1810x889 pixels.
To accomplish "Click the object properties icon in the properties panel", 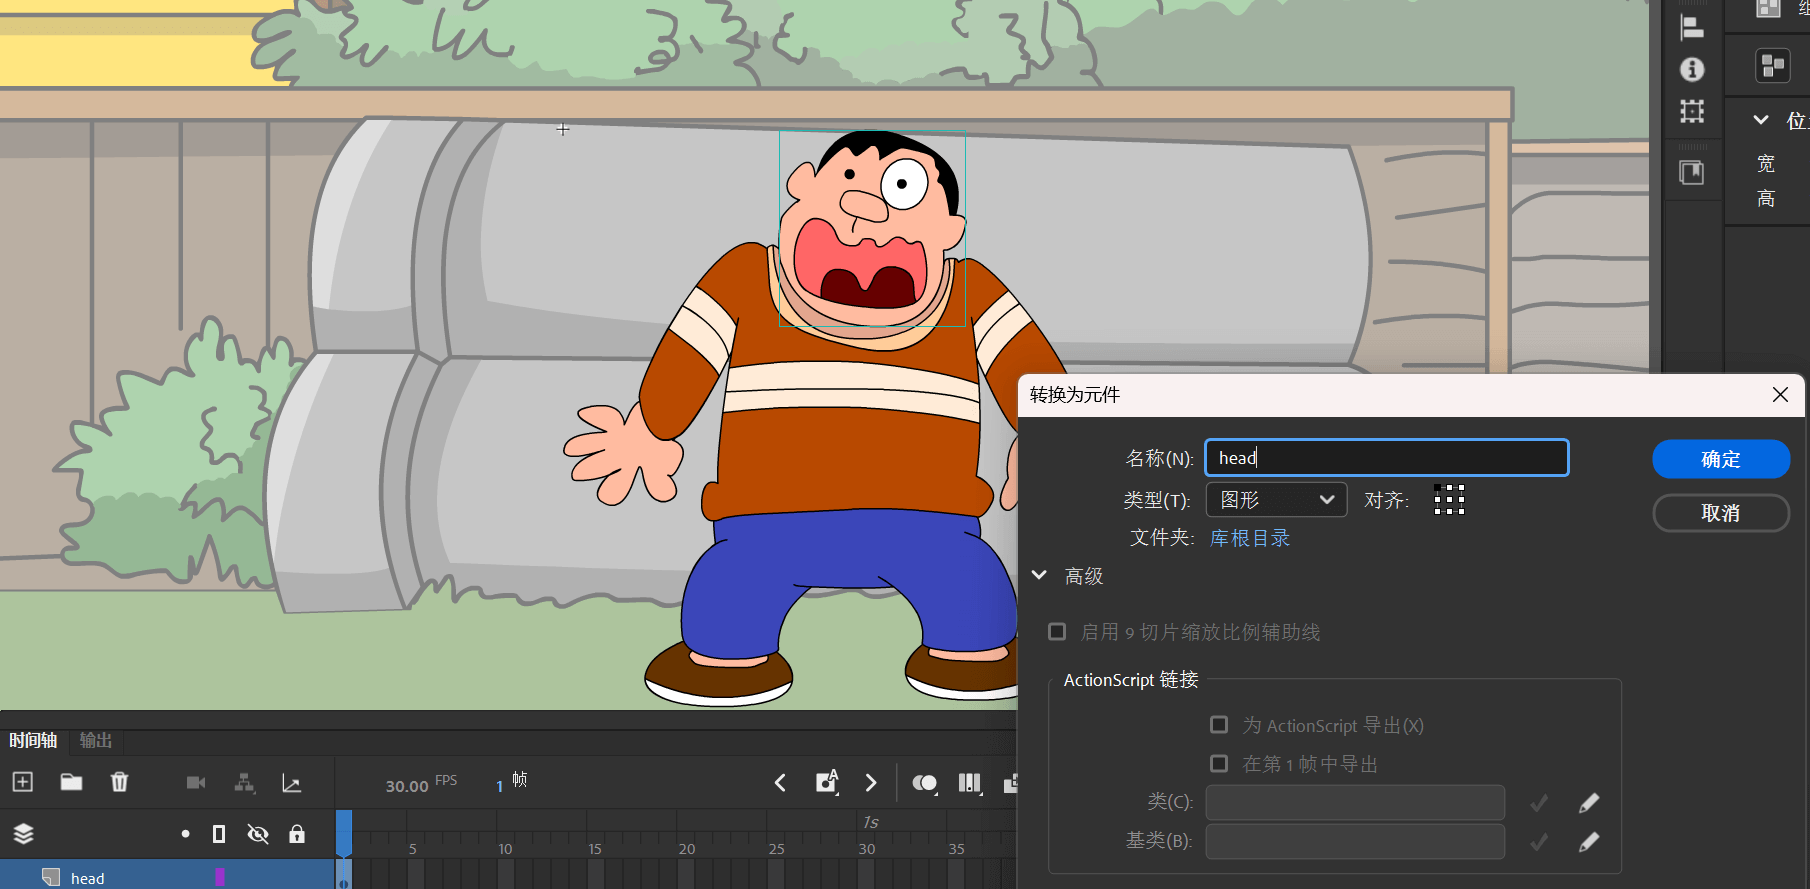I will click(1773, 66).
